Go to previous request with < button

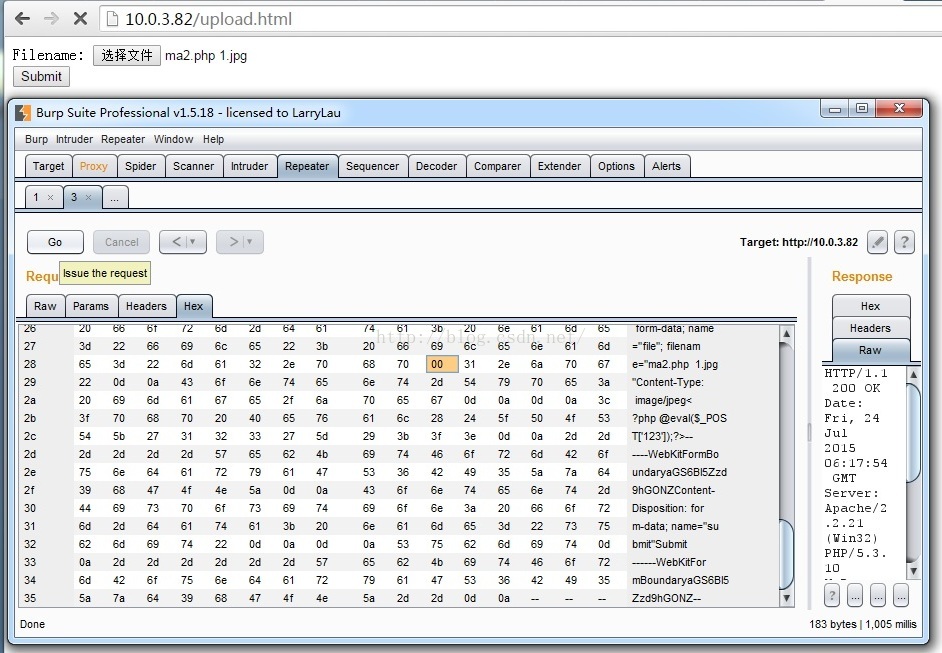click(176, 242)
